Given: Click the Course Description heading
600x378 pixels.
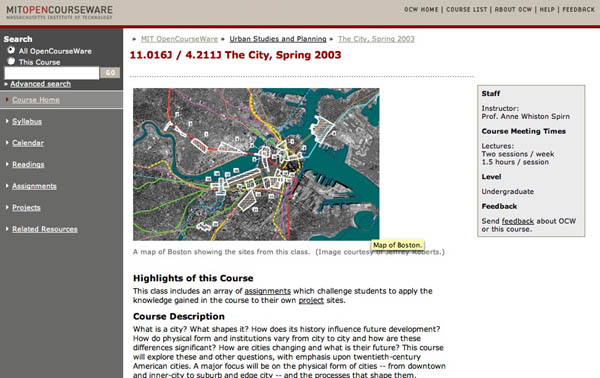Looking at the screenshot, I should point(179,316).
